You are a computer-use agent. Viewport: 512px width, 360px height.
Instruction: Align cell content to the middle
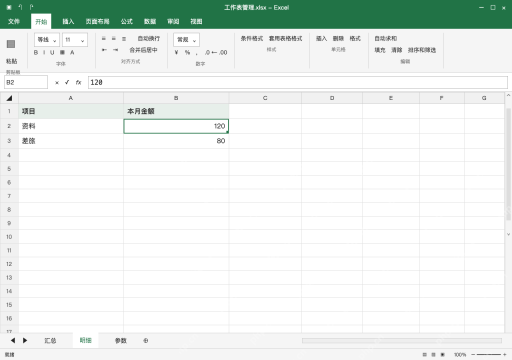tap(114, 39)
